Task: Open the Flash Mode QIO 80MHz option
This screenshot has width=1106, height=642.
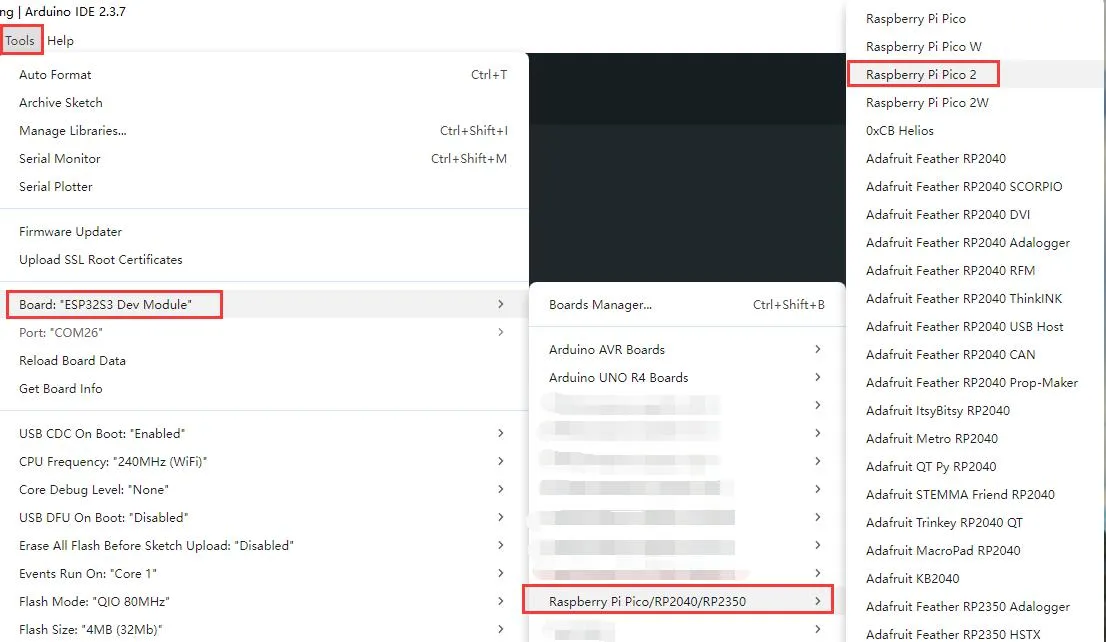Action: pos(94,602)
